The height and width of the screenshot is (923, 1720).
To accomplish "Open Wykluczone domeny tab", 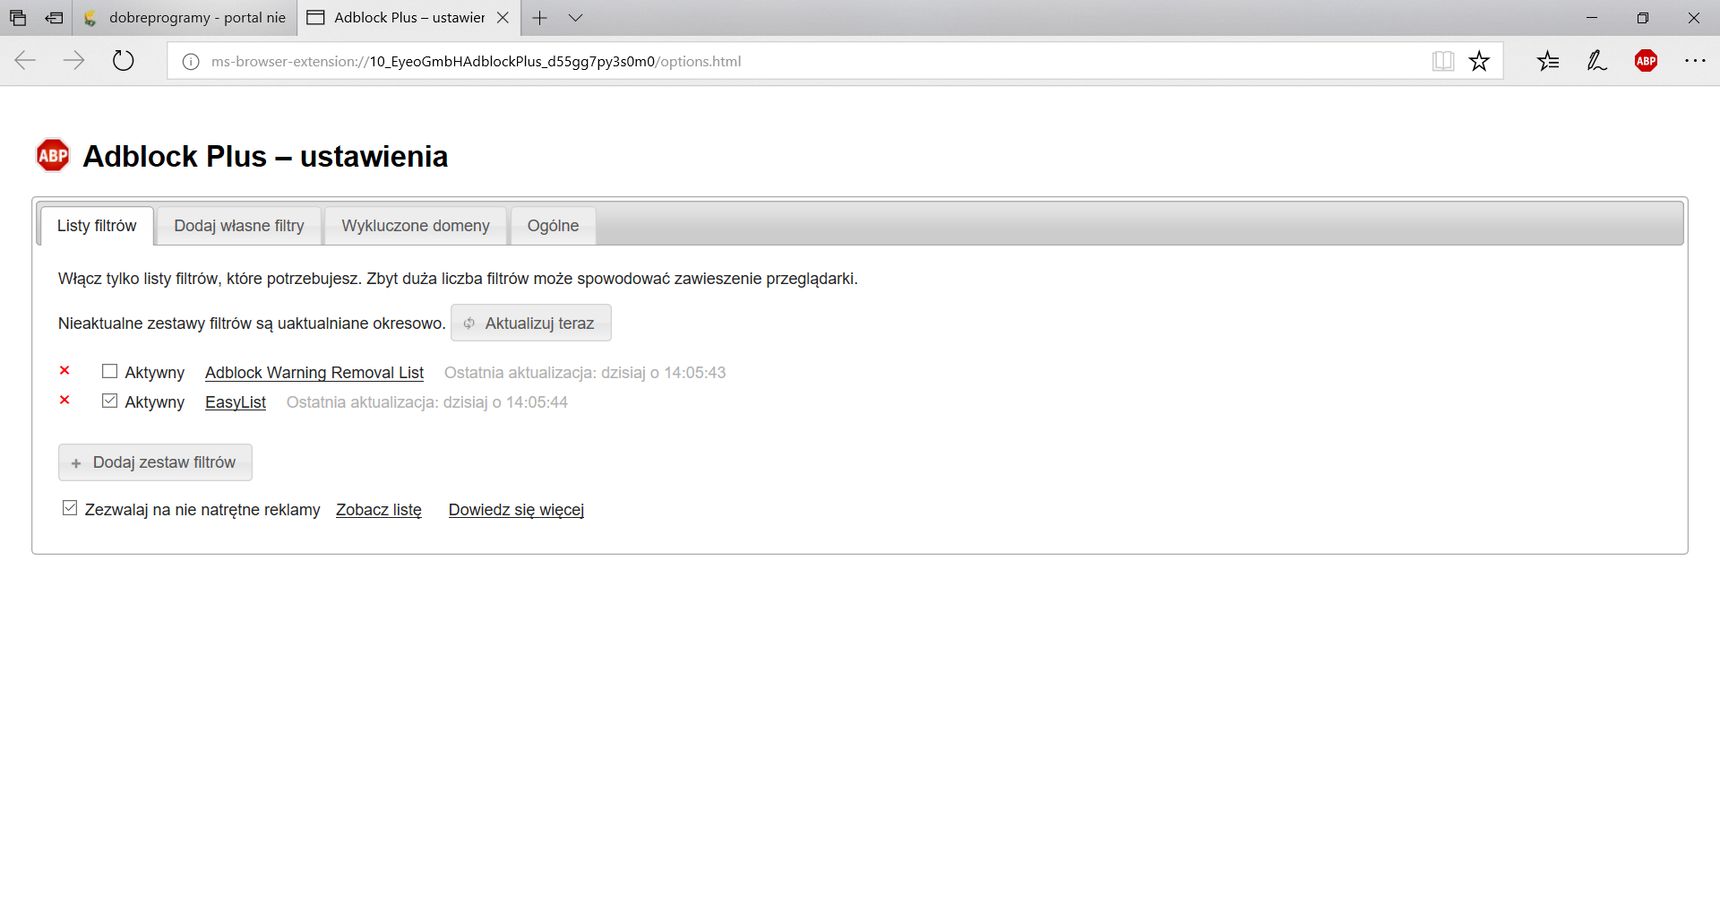I will pyautogui.click(x=416, y=226).
